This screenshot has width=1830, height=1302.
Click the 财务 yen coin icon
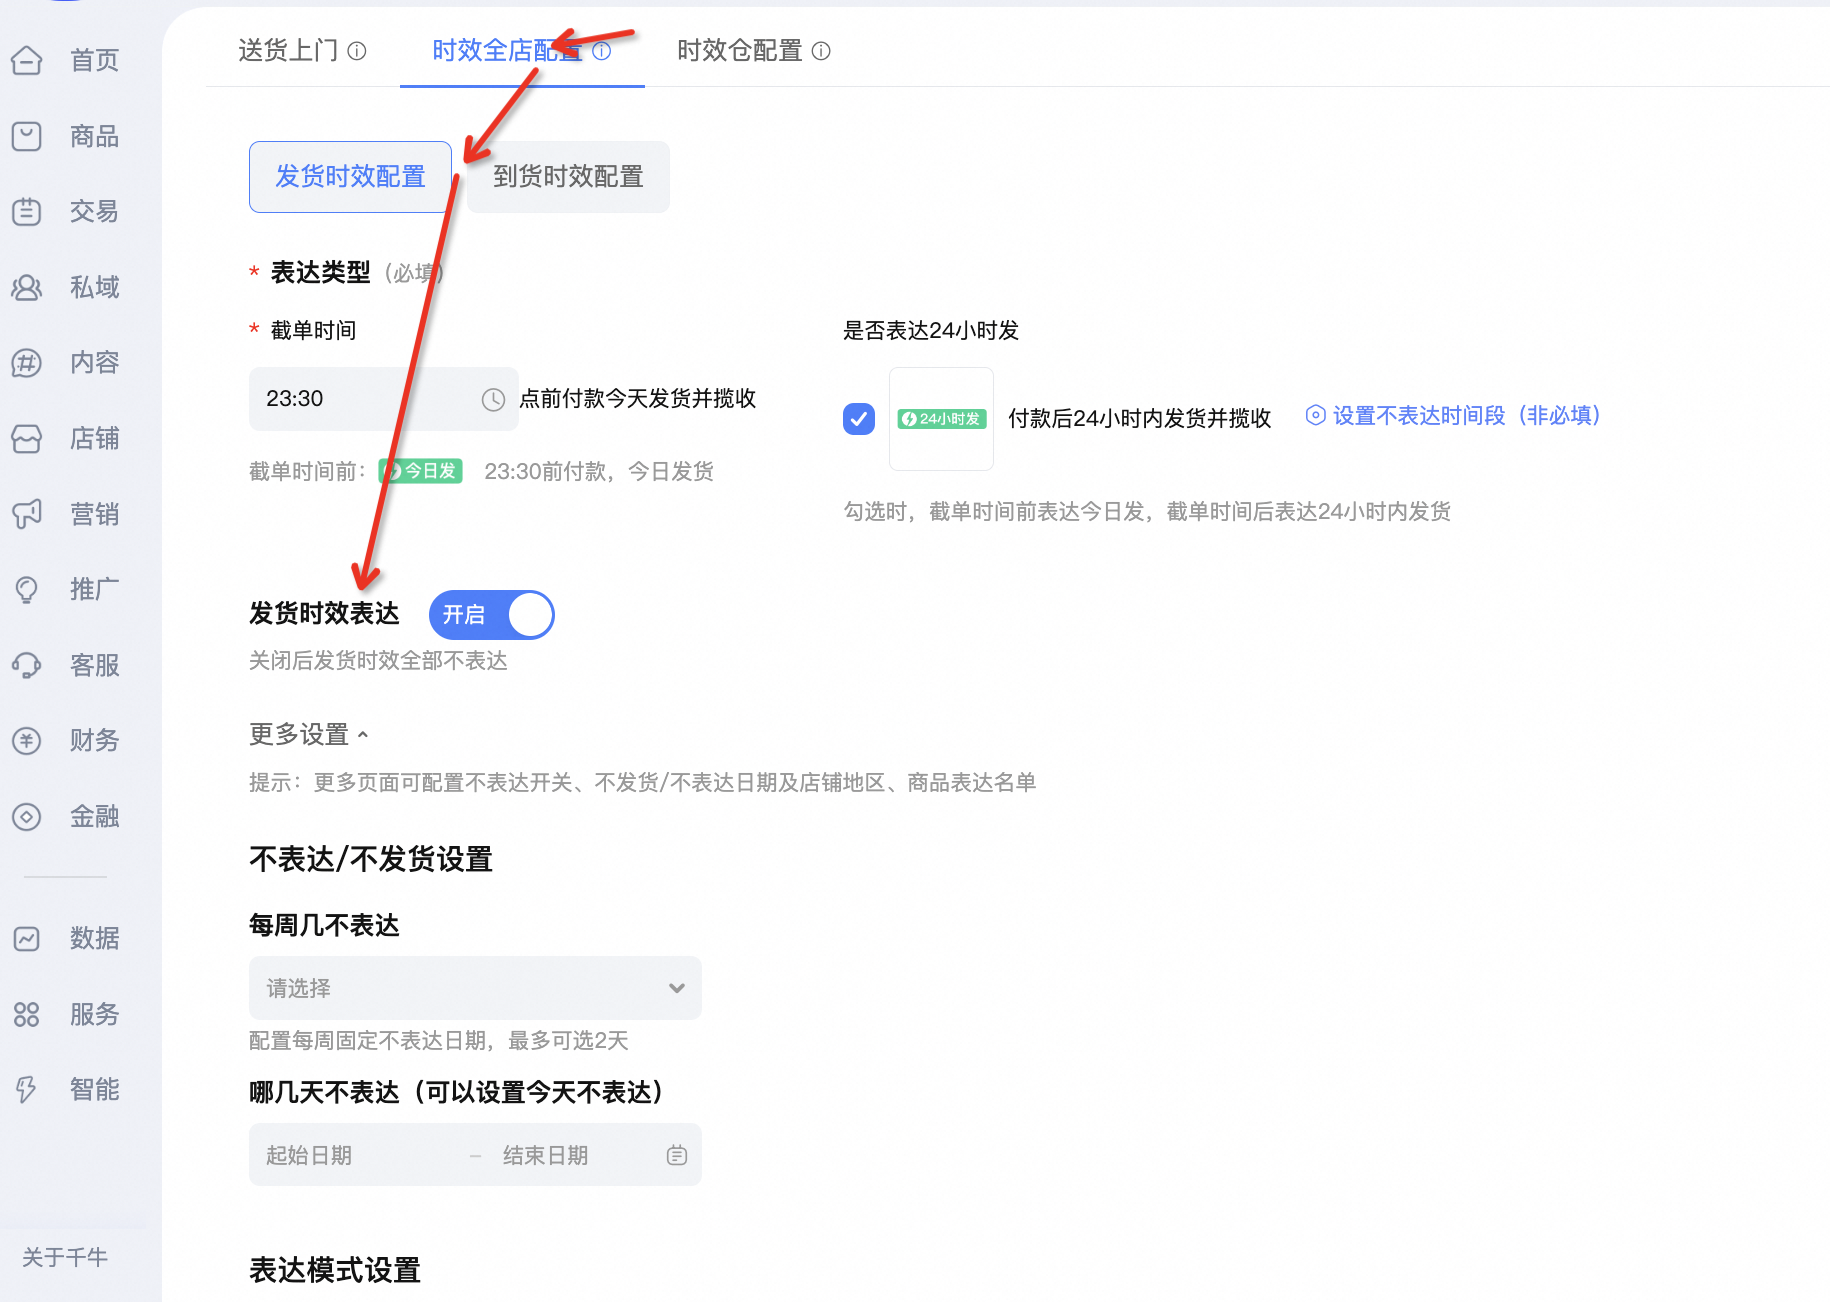pos(27,741)
